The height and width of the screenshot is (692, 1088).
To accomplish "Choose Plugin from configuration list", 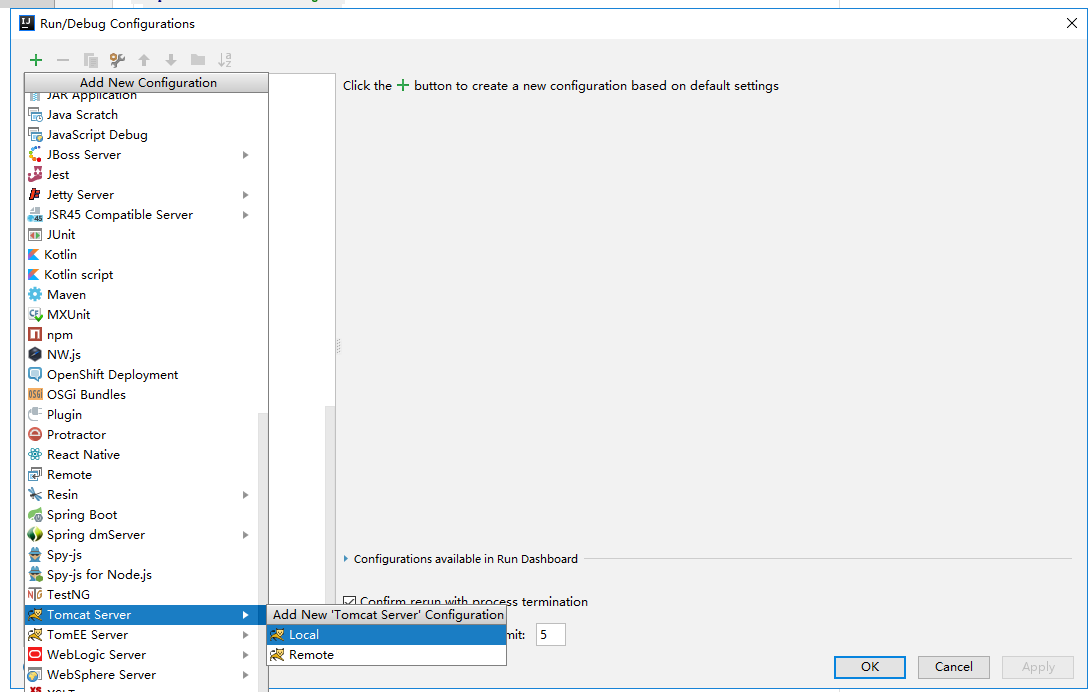I will 142,415.
